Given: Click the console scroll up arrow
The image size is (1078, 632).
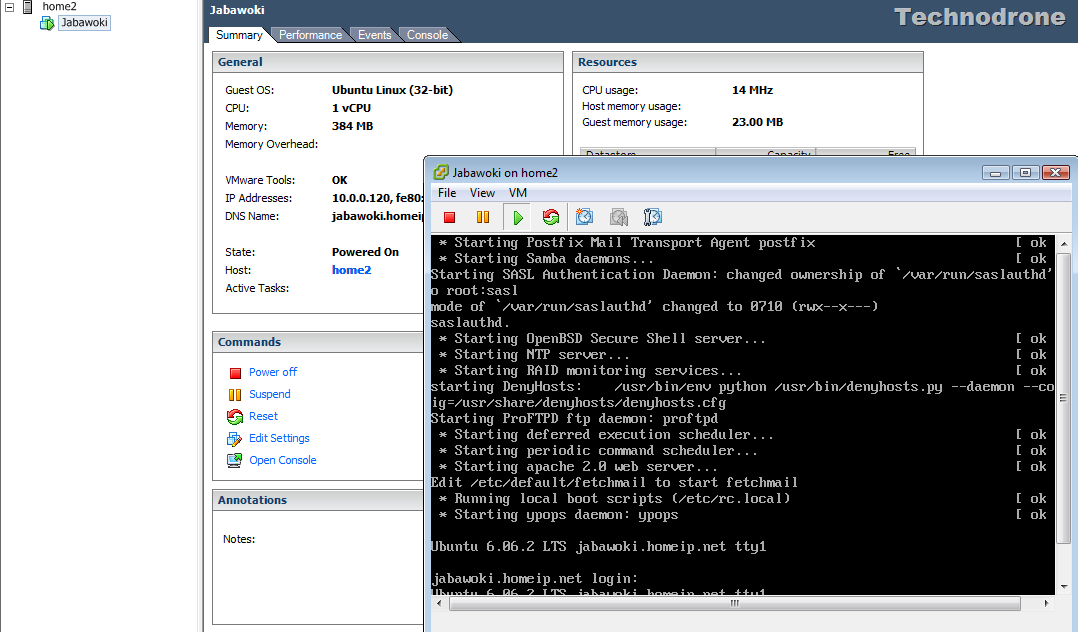Looking at the screenshot, I should [1064, 243].
